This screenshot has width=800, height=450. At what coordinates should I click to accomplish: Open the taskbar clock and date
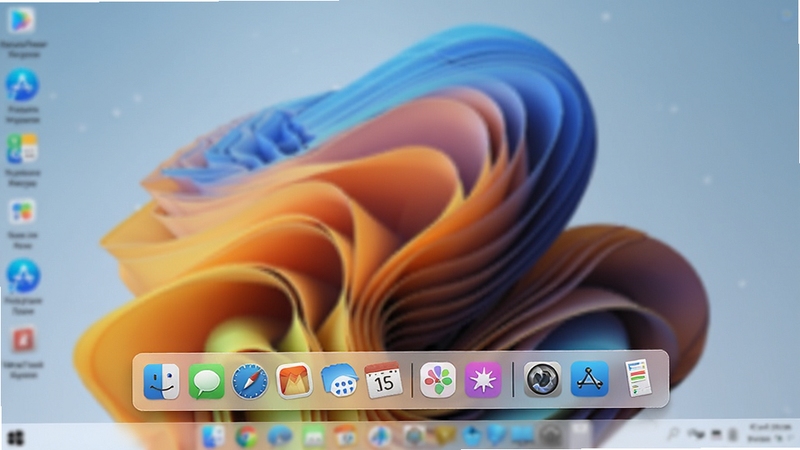[769, 433]
